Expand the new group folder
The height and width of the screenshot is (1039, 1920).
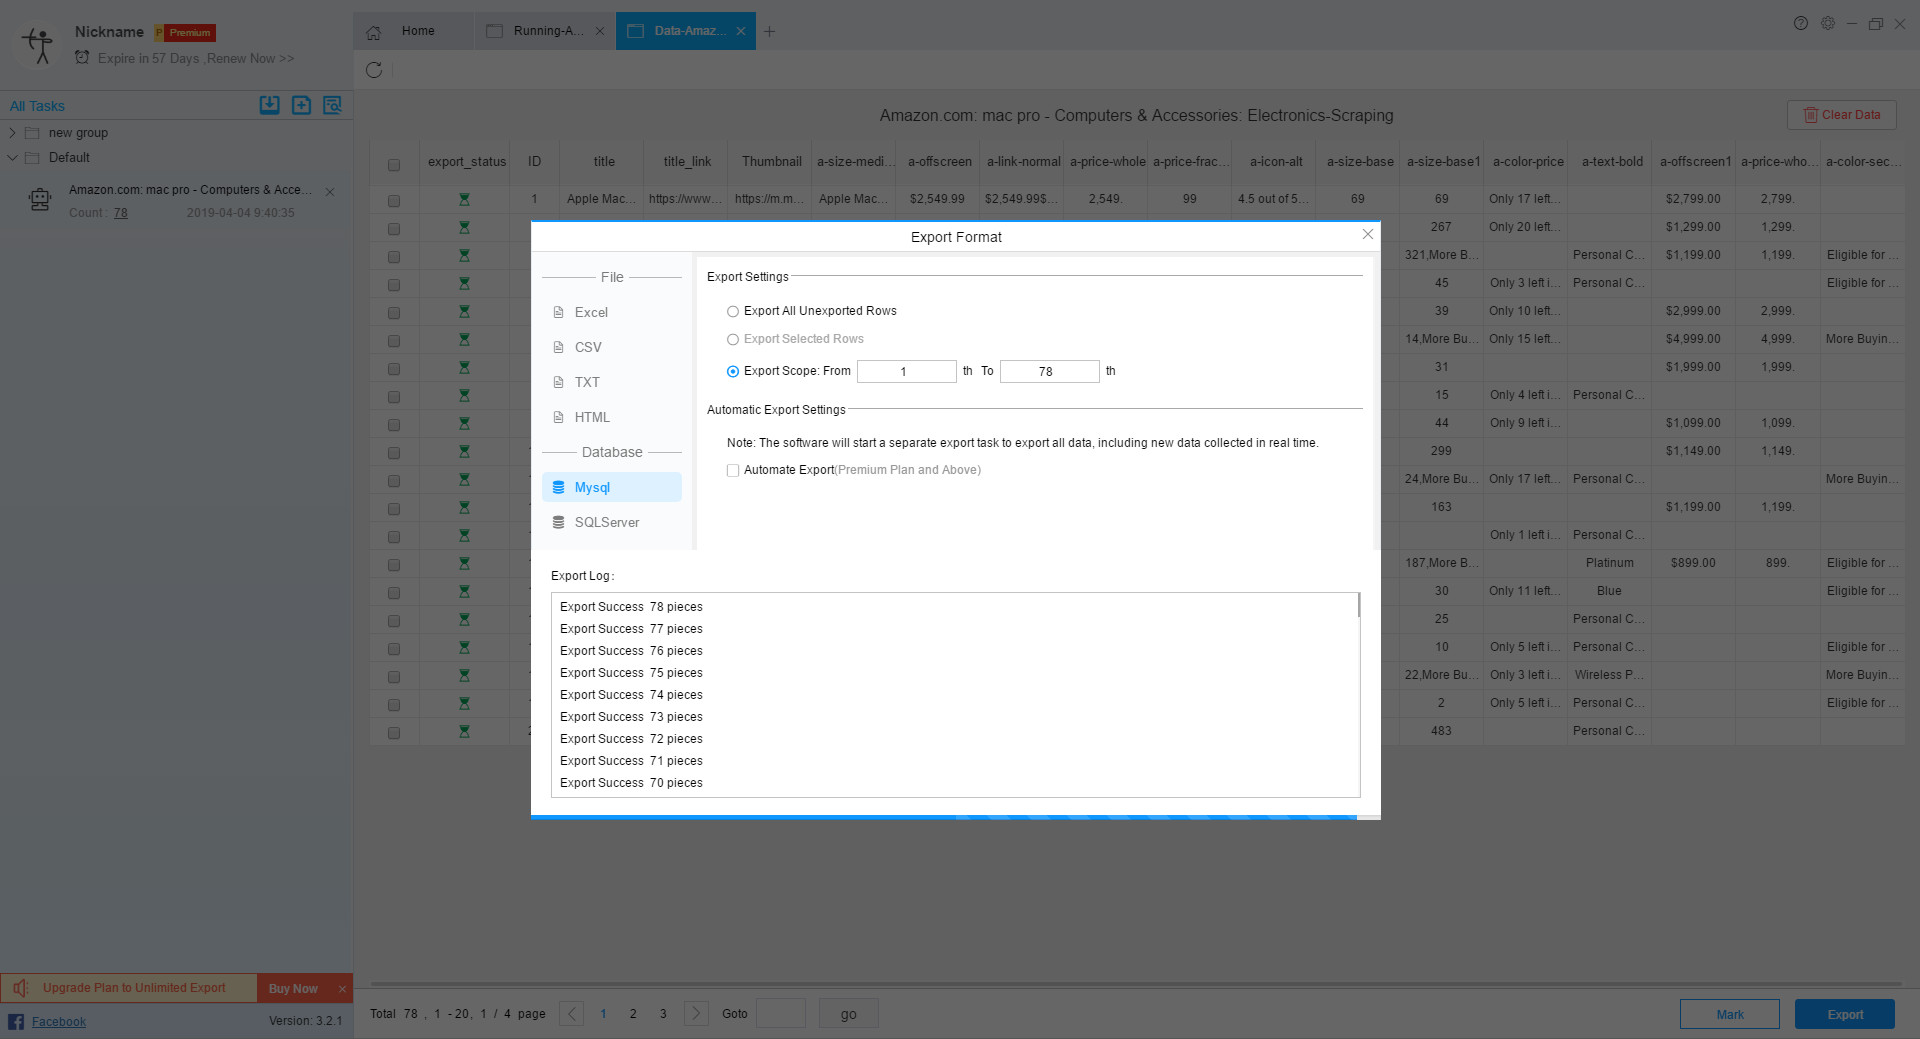[x=12, y=132]
